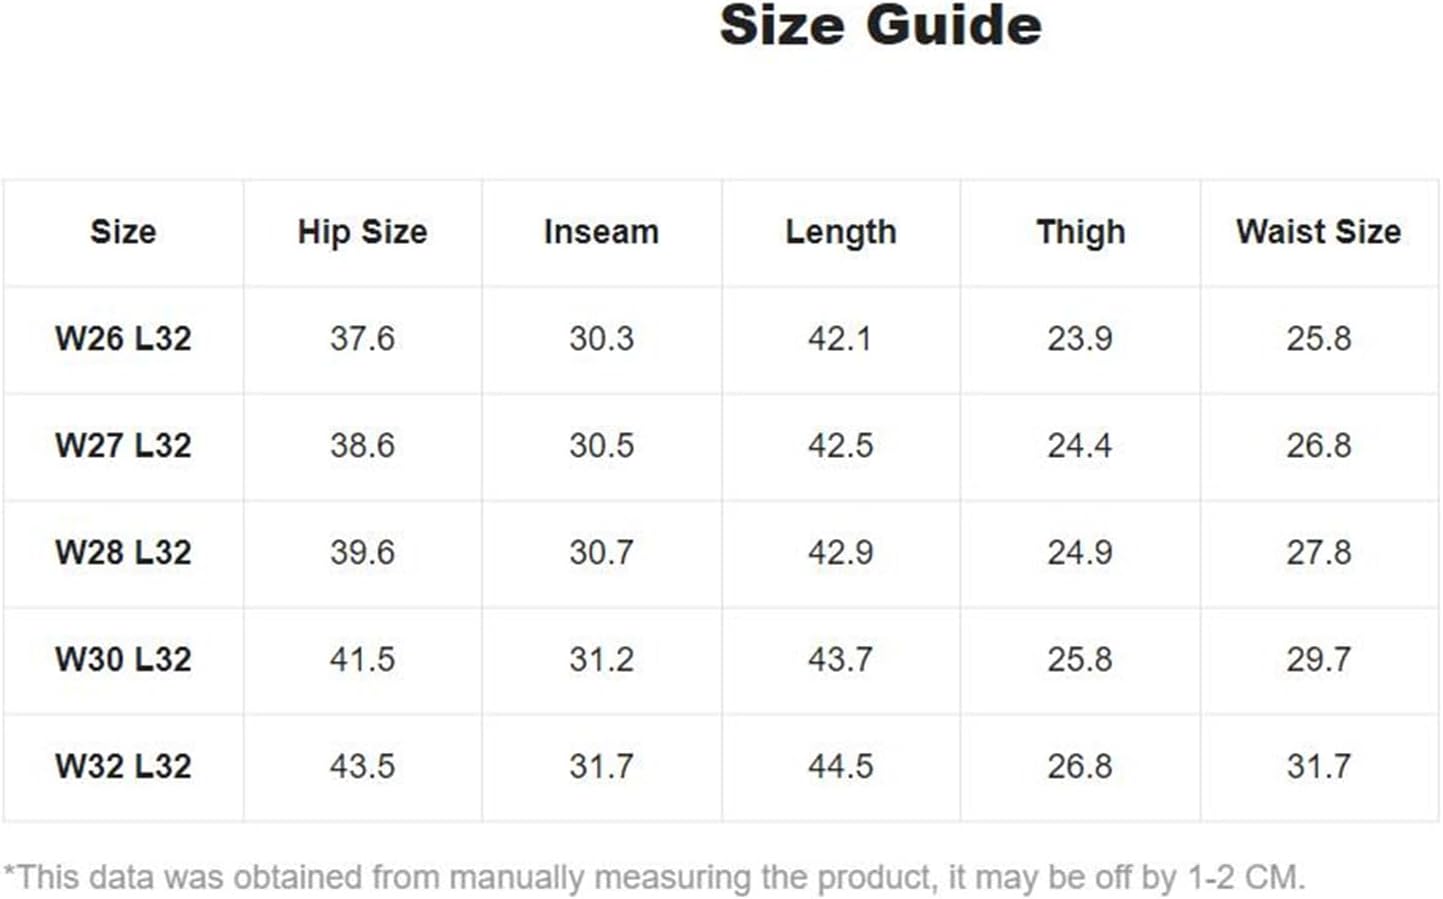Click the manual measurement disclaimer note
The width and height of the screenshot is (1443, 899).
(x=654, y=878)
